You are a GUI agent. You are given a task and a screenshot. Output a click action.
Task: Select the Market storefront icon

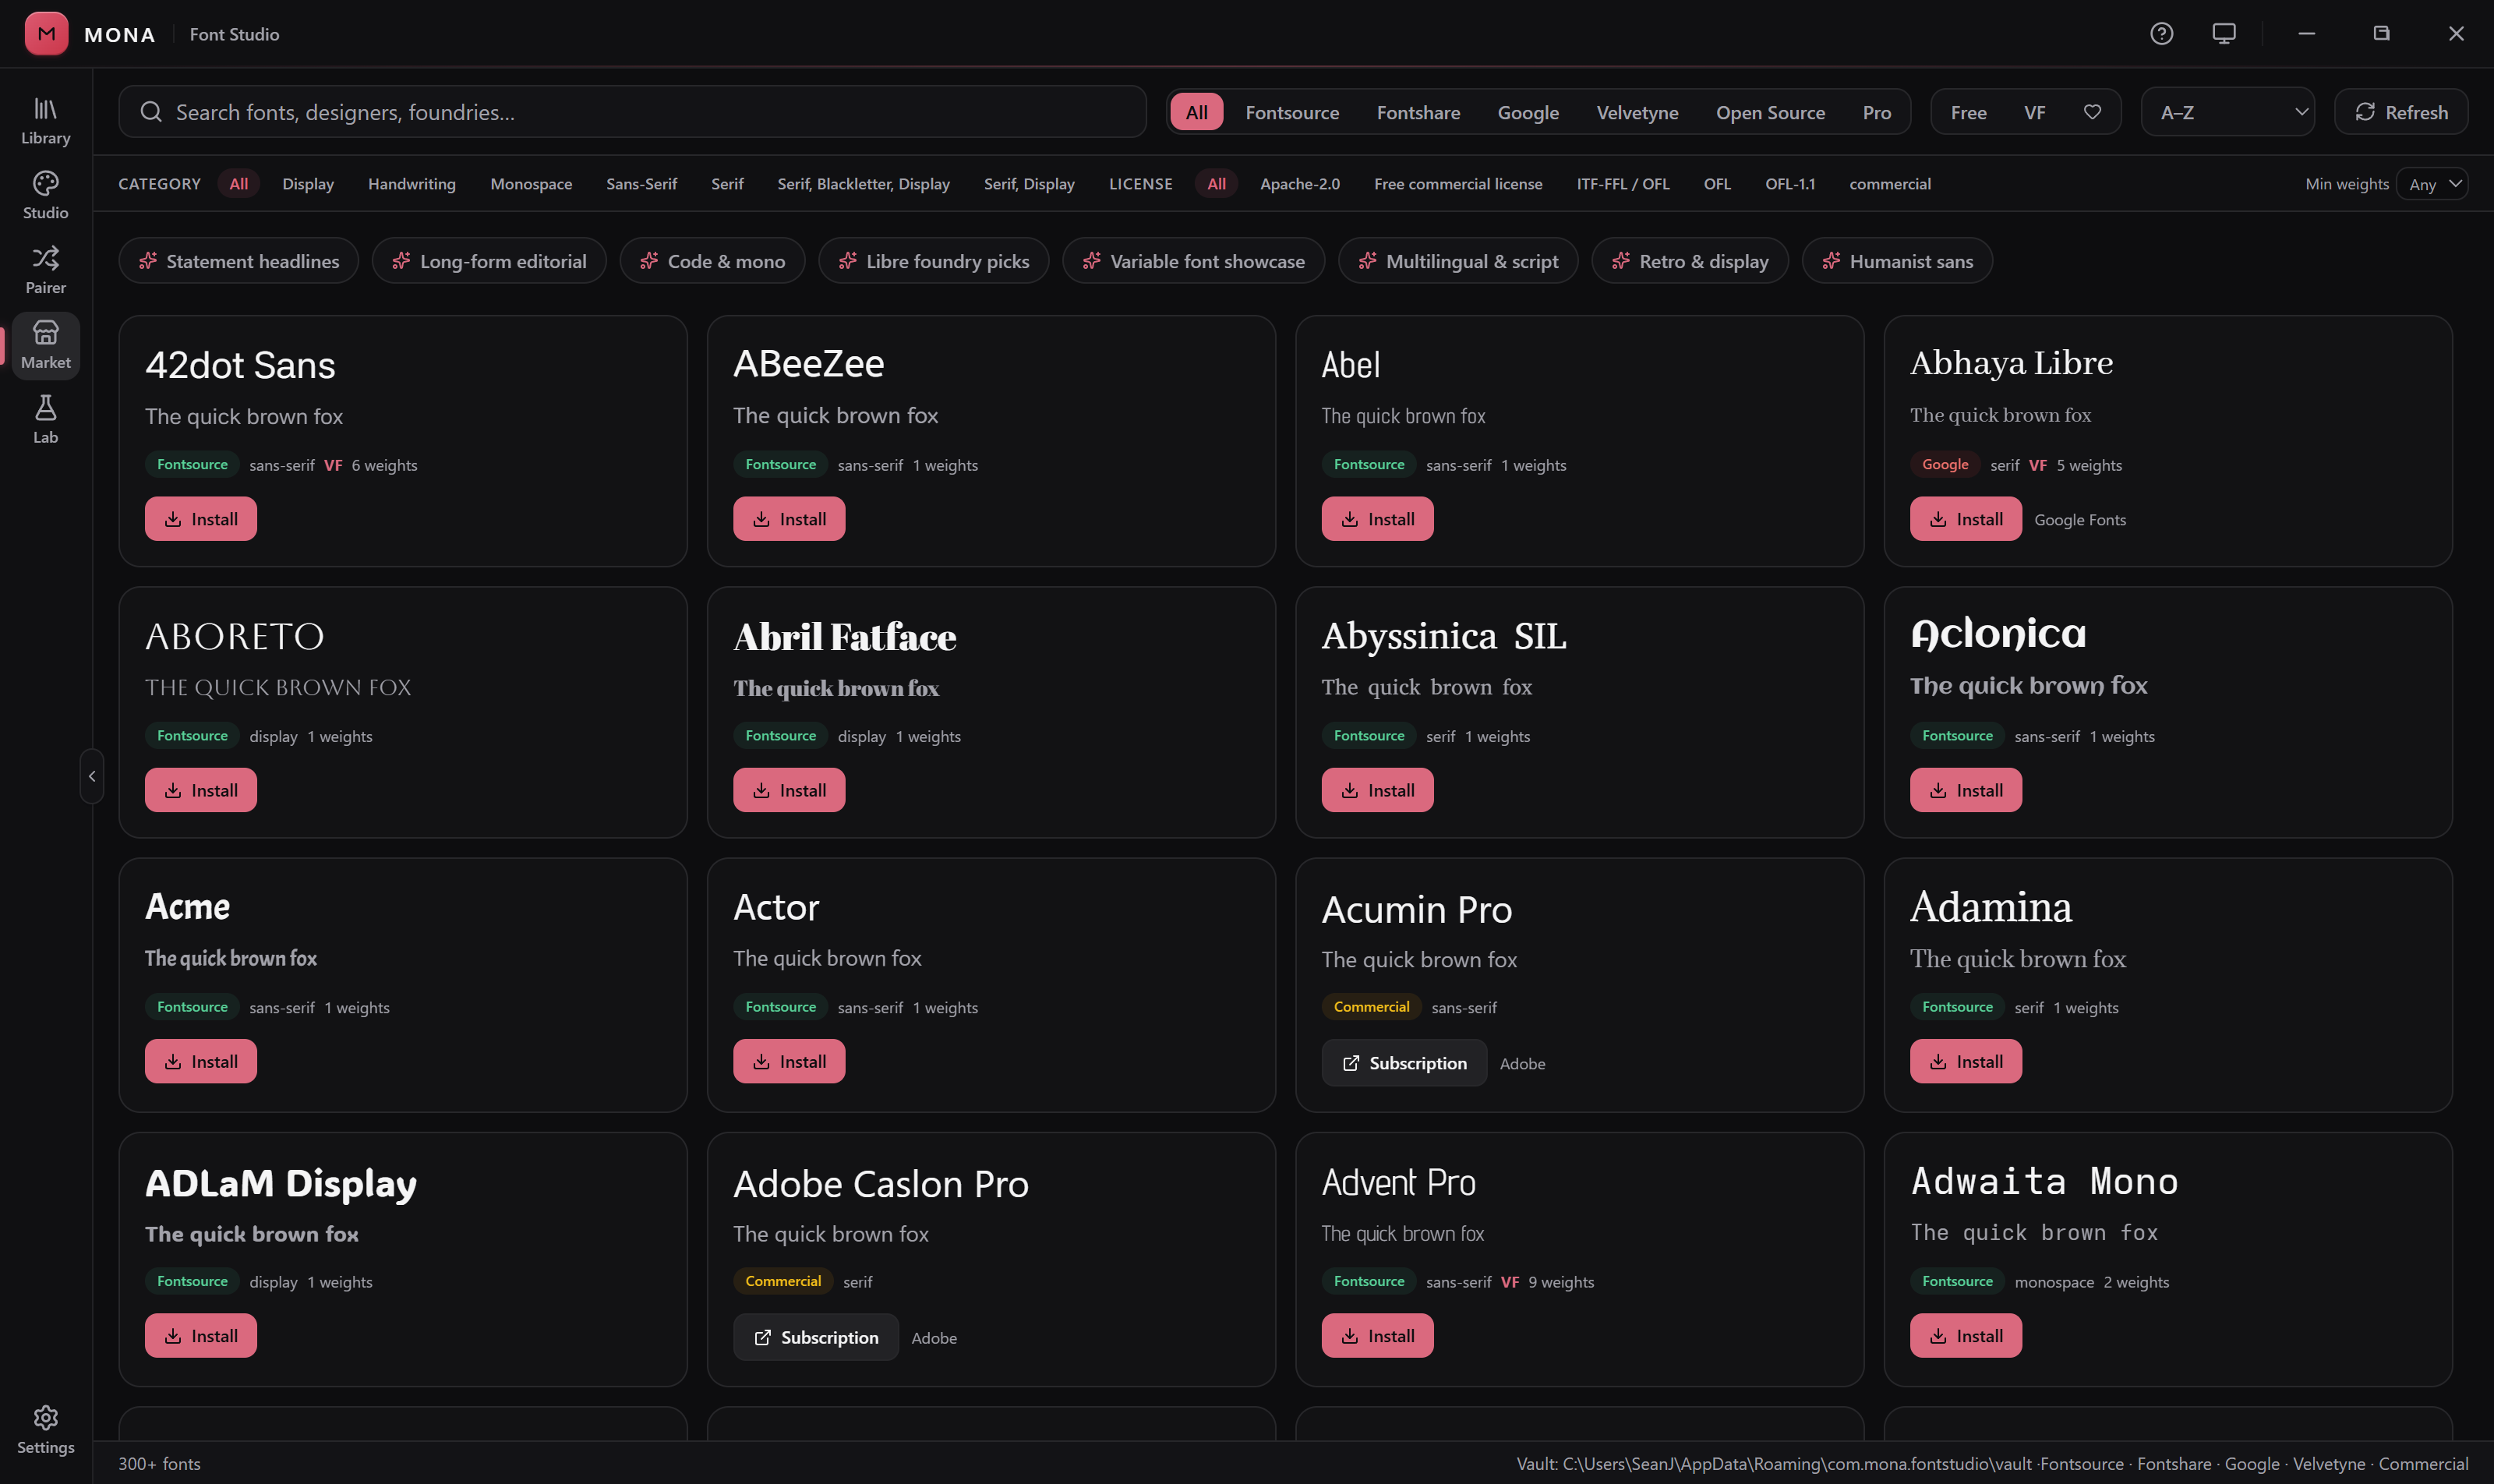[x=45, y=345]
